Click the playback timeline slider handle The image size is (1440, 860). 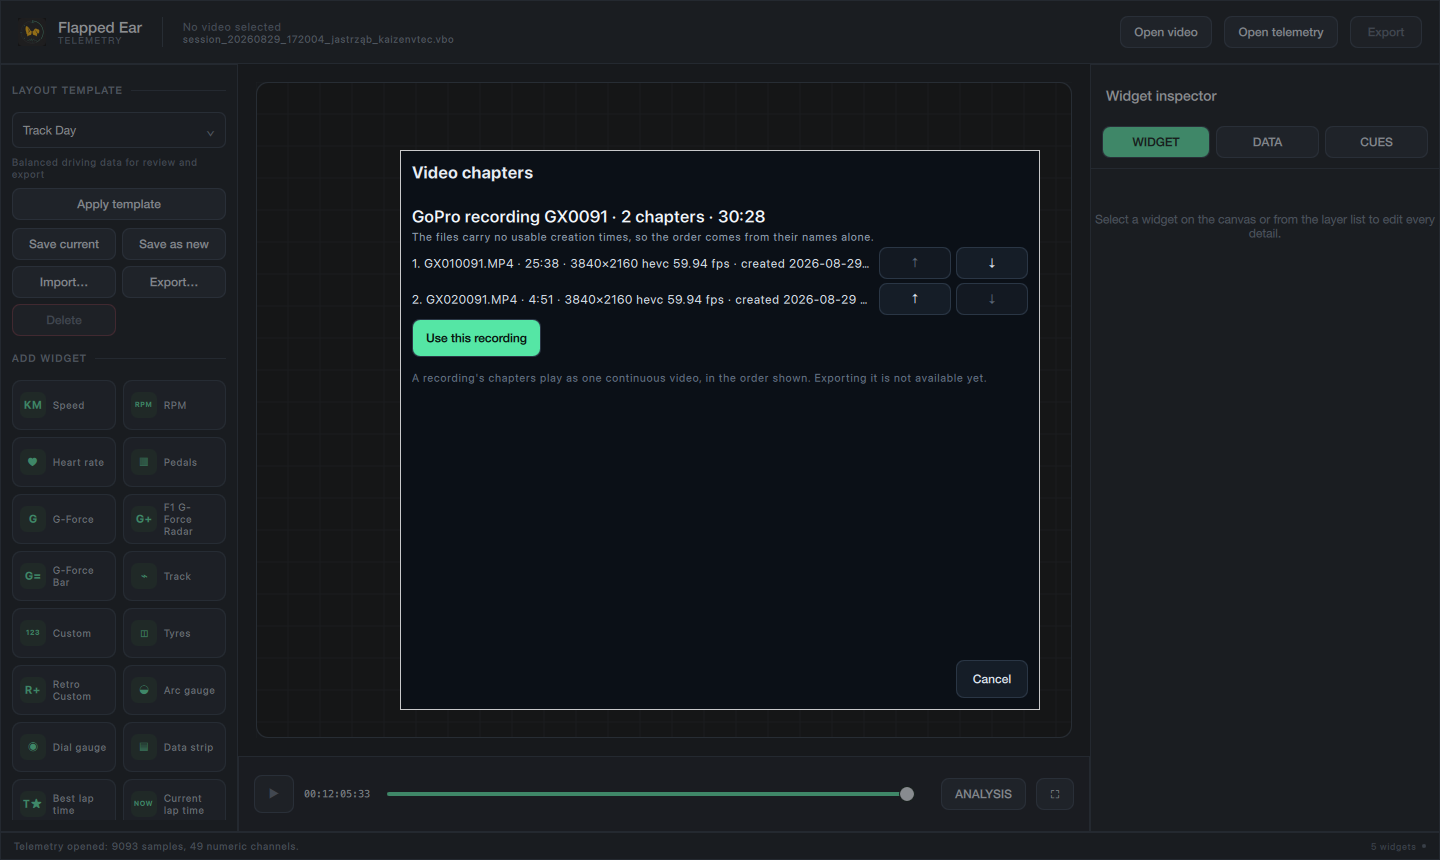pyautogui.click(x=907, y=794)
